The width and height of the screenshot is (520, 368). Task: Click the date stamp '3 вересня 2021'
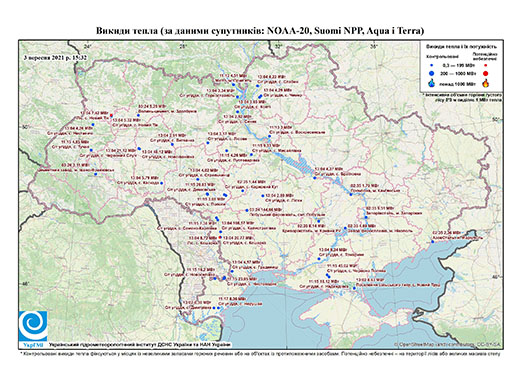point(47,57)
